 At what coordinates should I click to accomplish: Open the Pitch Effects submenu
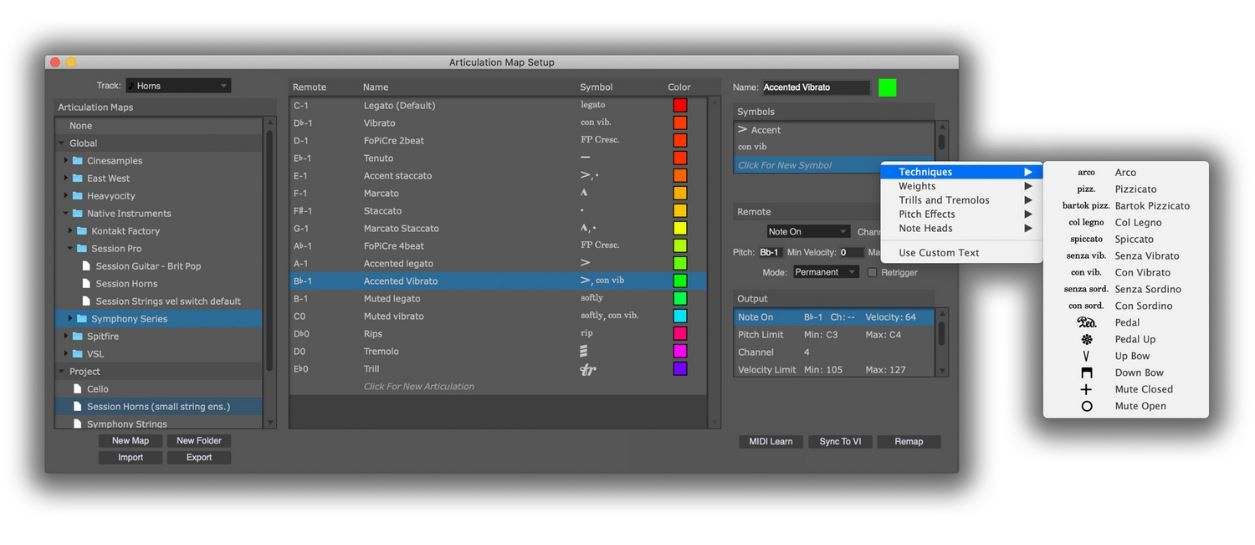tap(961, 214)
